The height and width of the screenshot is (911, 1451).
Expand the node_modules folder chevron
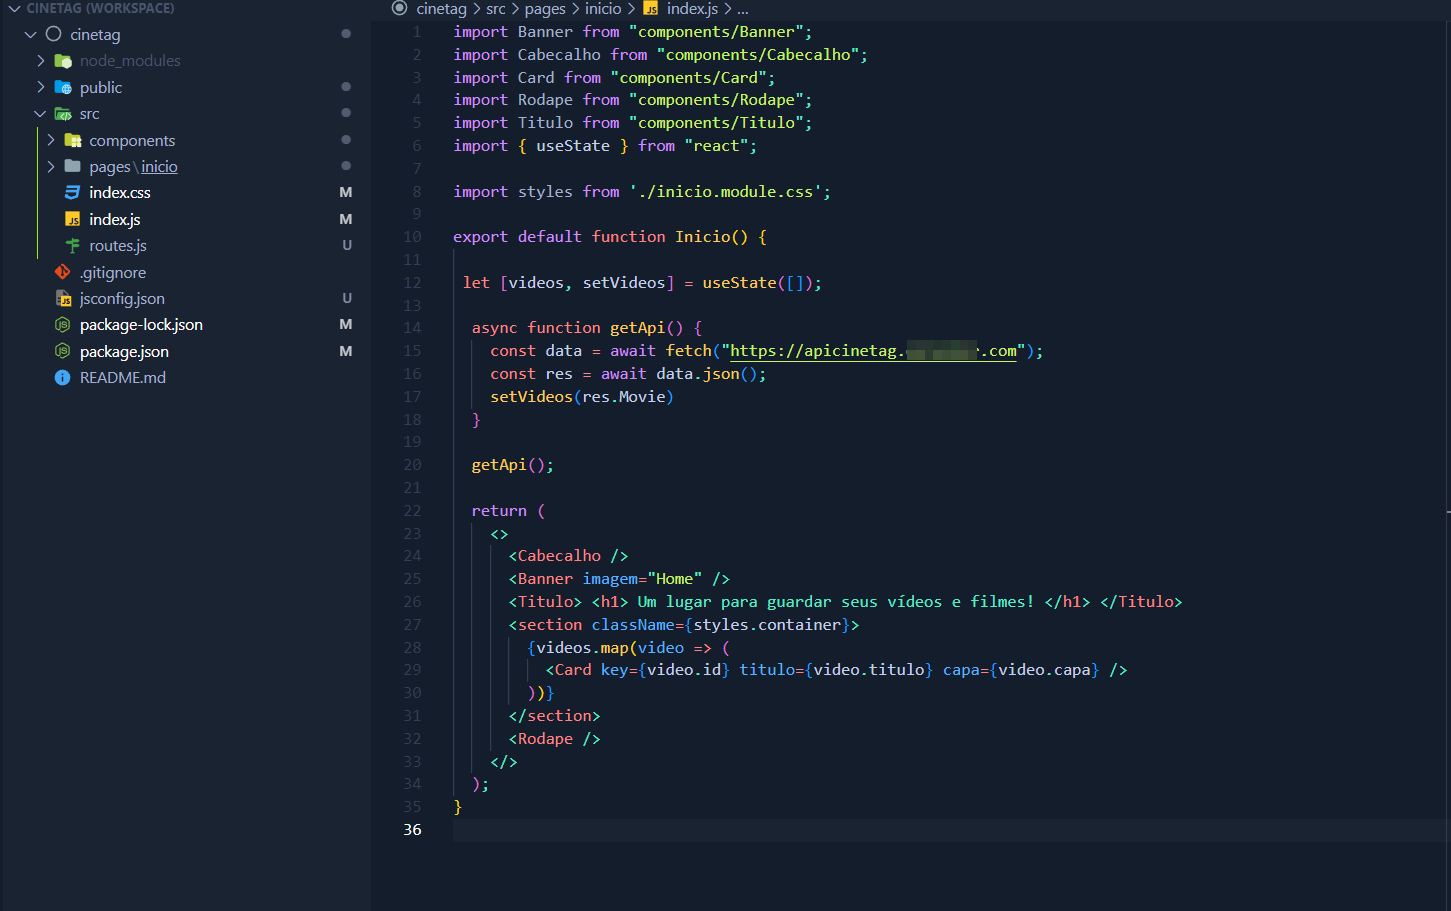(x=41, y=61)
